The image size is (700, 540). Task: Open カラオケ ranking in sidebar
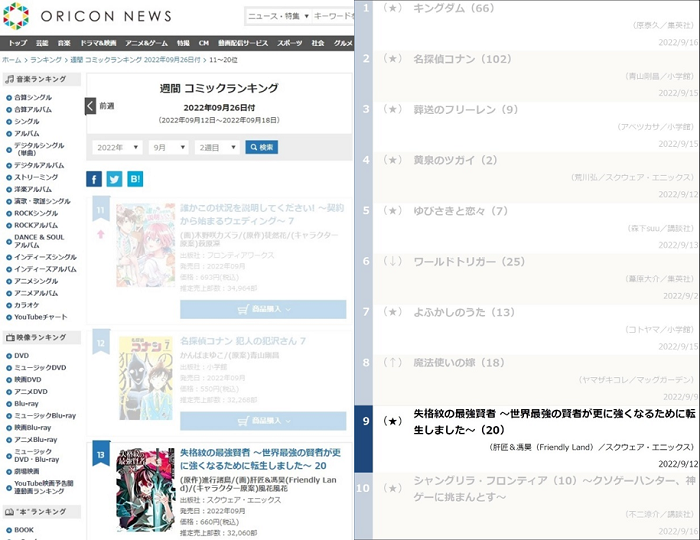click(x=26, y=305)
